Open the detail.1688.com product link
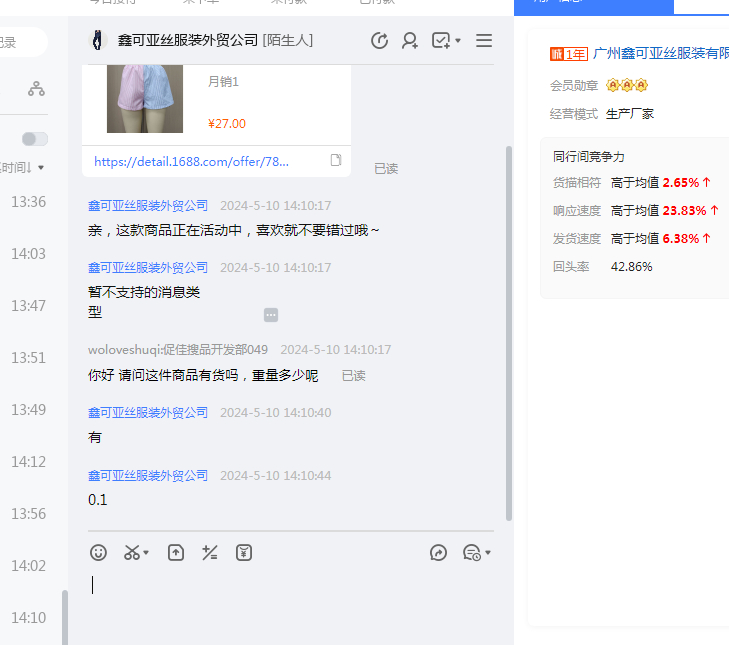This screenshot has width=729, height=645. (191, 161)
